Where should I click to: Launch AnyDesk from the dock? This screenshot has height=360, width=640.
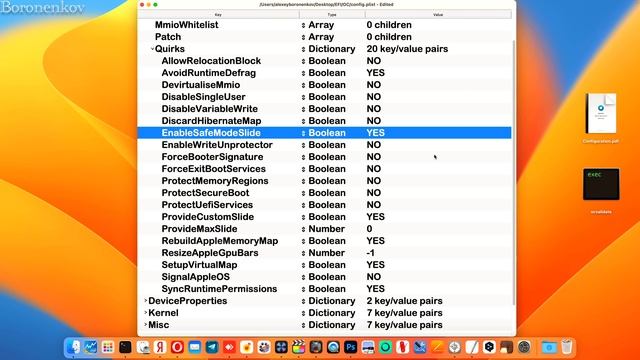(x=229, y=347)
